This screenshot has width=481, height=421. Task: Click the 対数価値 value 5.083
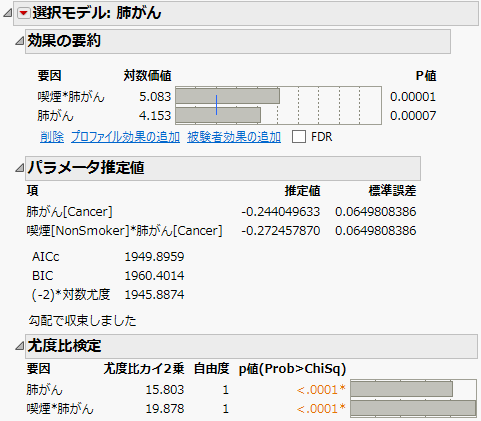155,97
